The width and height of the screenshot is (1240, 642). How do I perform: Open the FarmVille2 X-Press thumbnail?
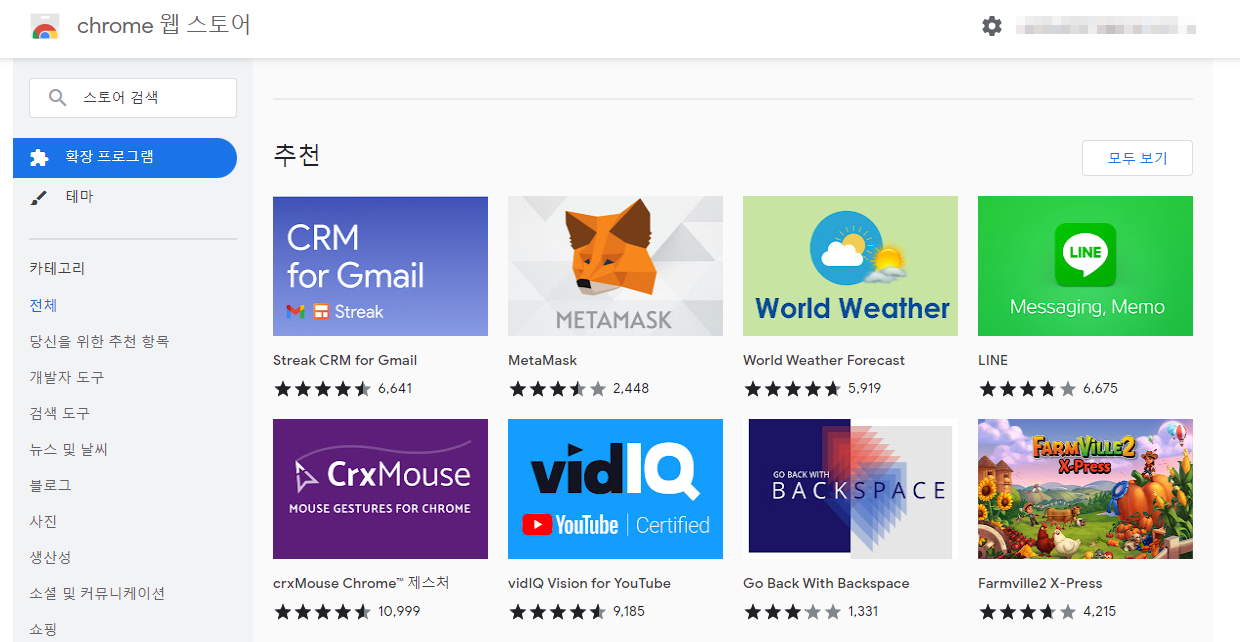tap(1085, 489)
